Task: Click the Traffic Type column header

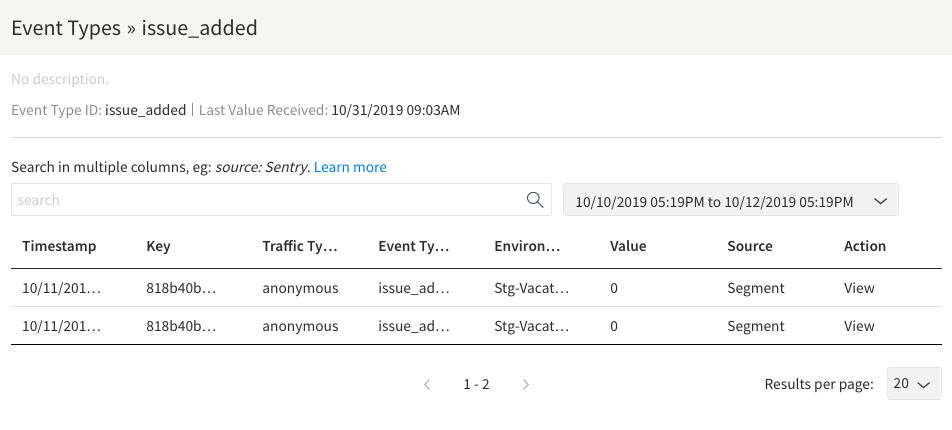Action: [x=300, y=246]
